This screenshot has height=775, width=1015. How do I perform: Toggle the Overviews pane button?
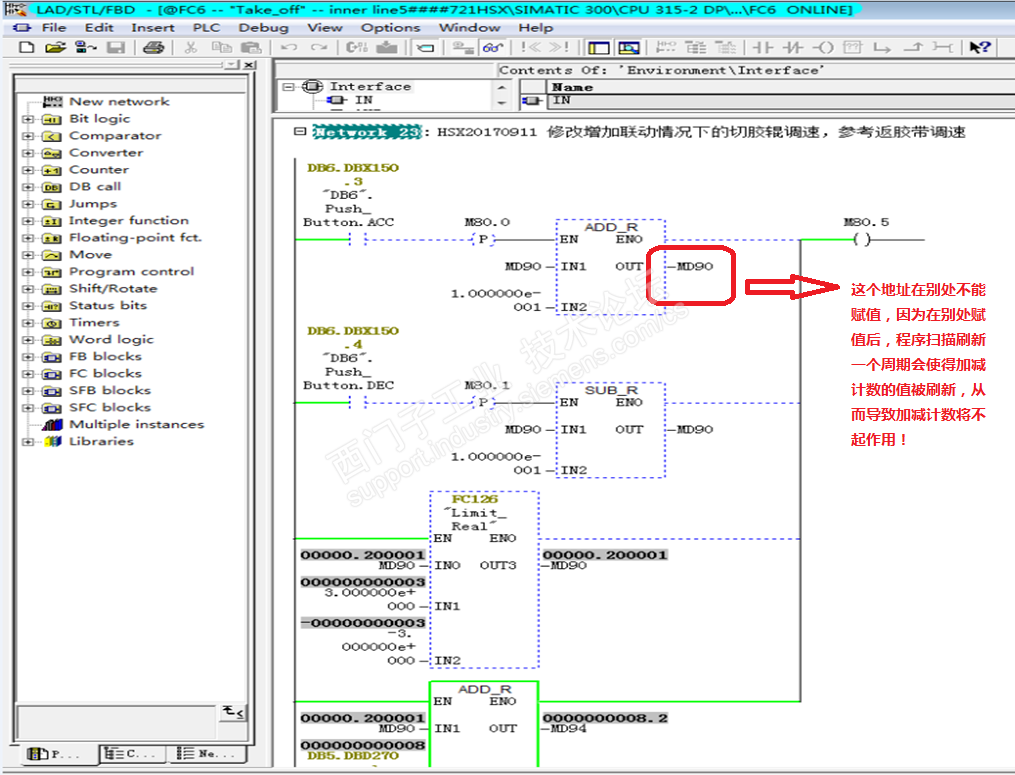click(x=599, y=47)
